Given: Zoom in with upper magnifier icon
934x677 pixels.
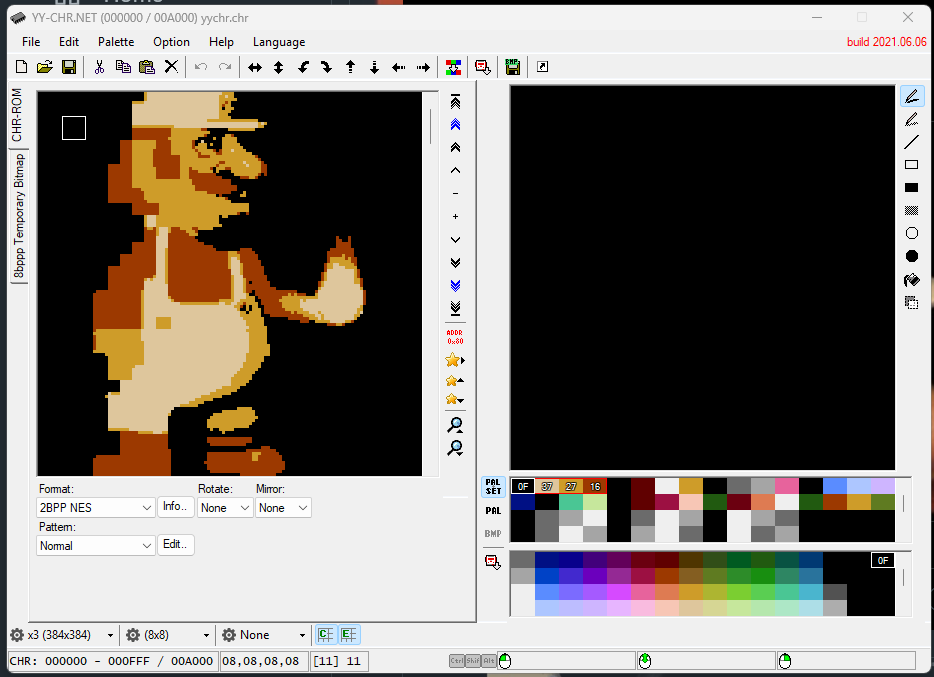Looking at the screenshot, I should point(456,425).
